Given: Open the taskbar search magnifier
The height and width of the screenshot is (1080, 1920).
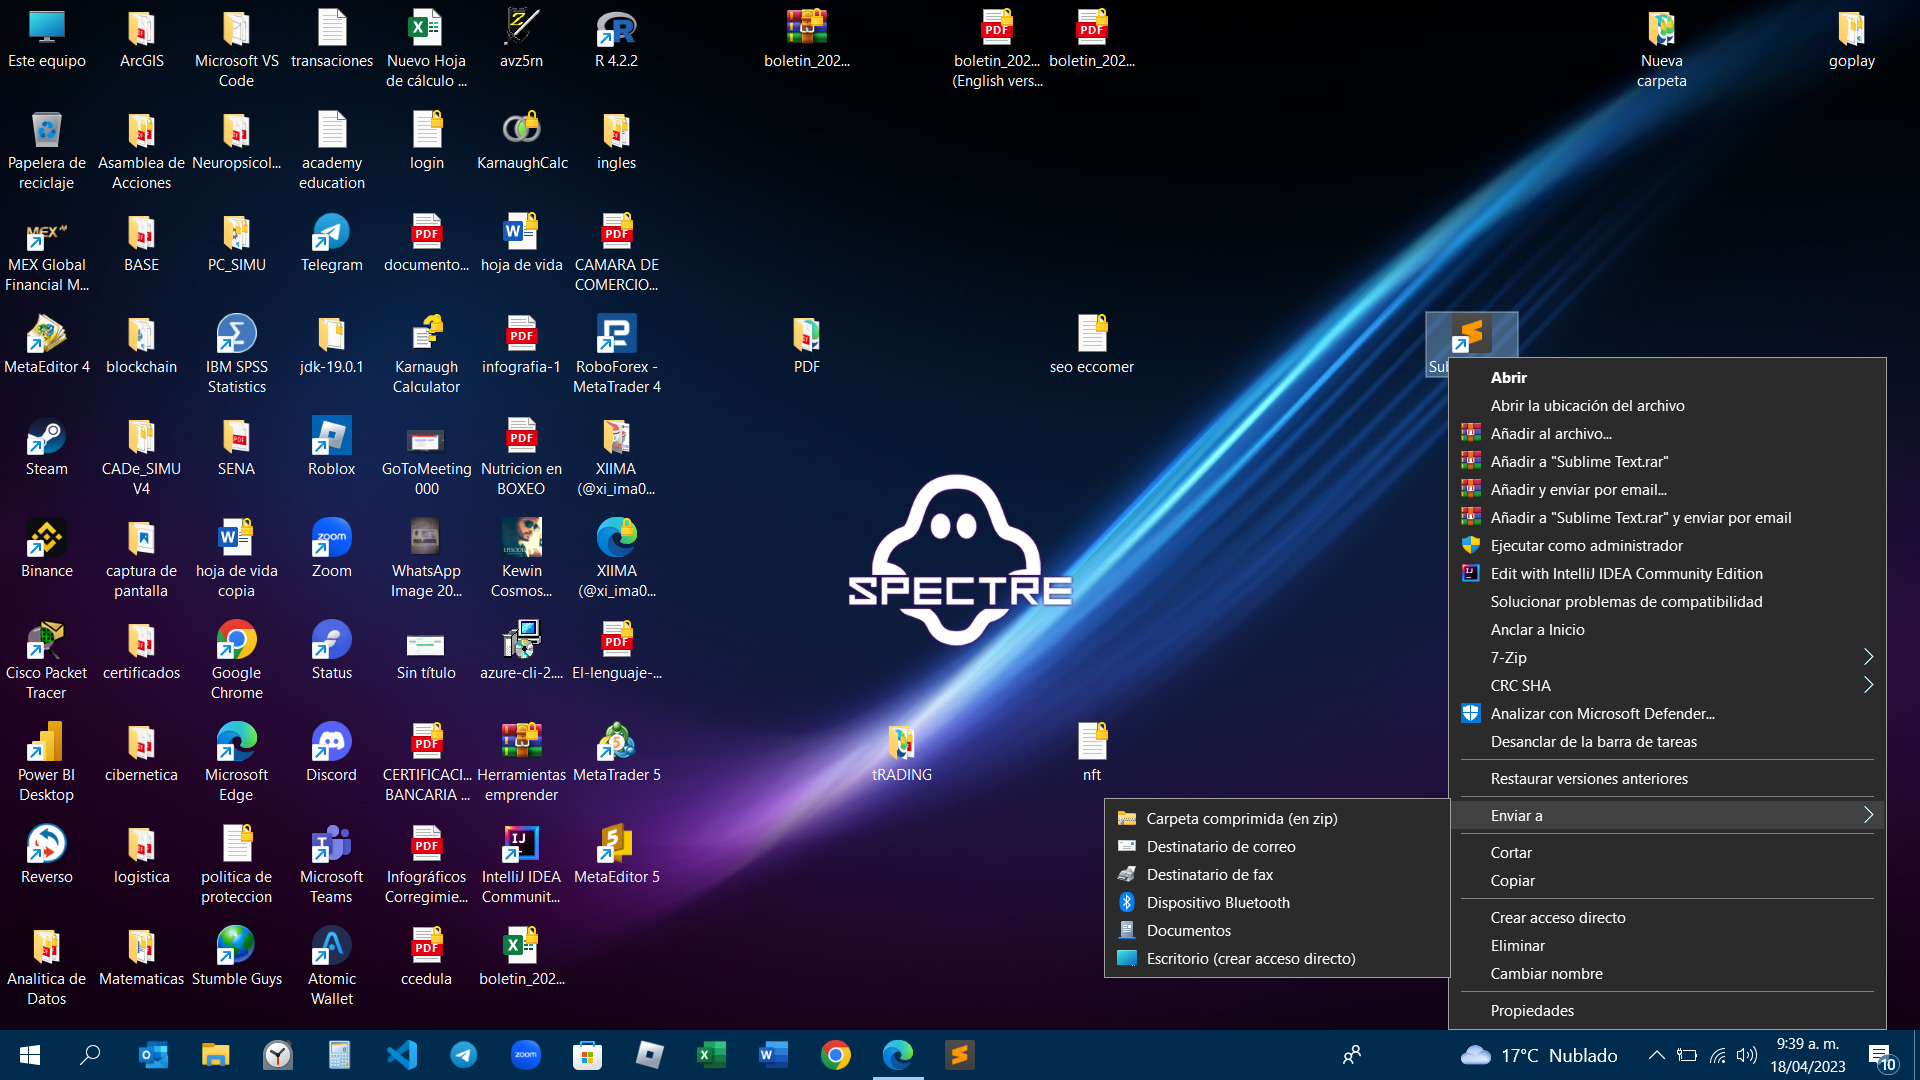Looking at the screenshot, I should pos(90,1055).
